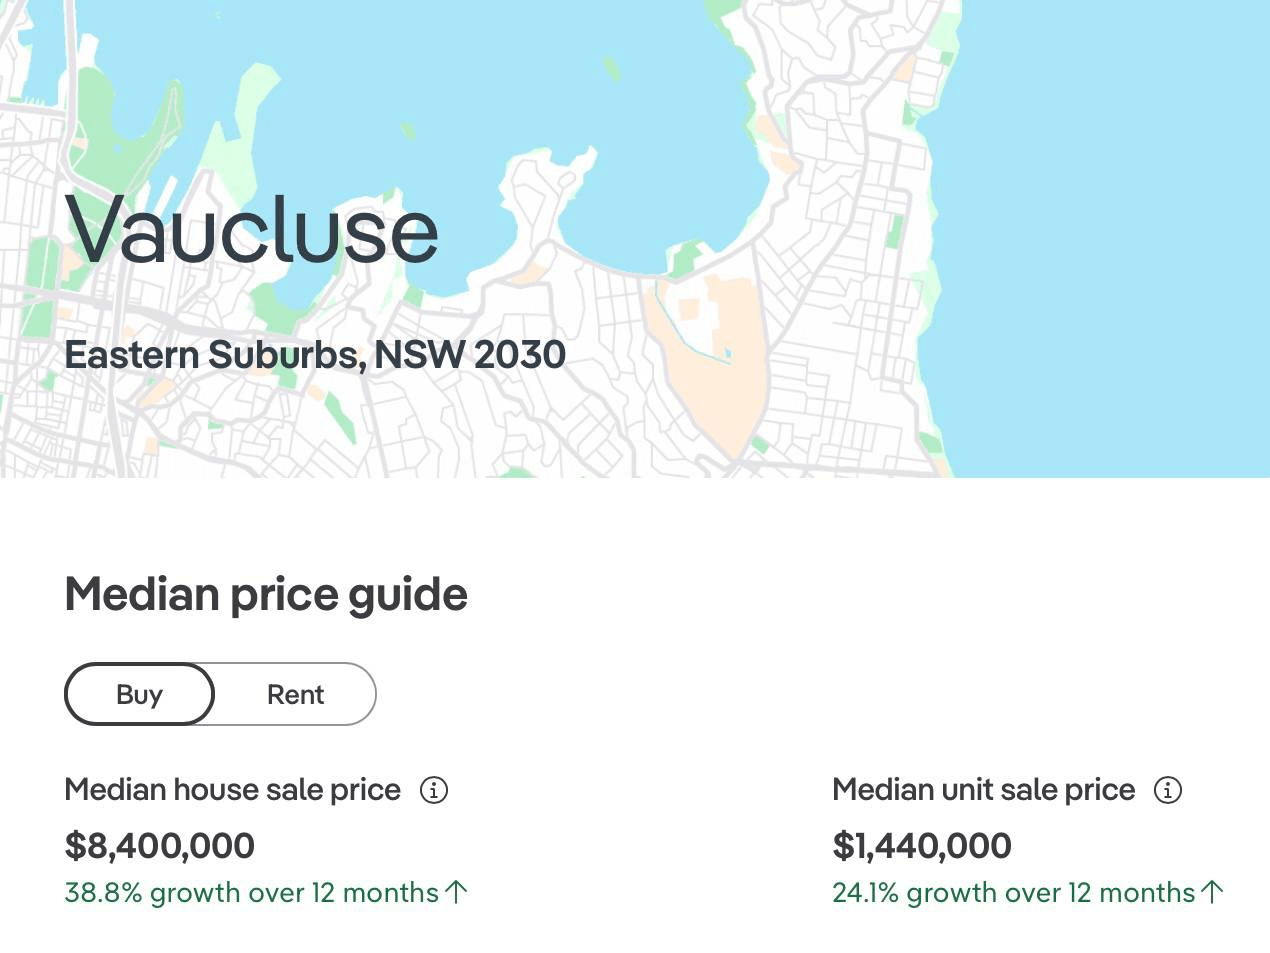Select the $8,400,000 house price value

160,846
